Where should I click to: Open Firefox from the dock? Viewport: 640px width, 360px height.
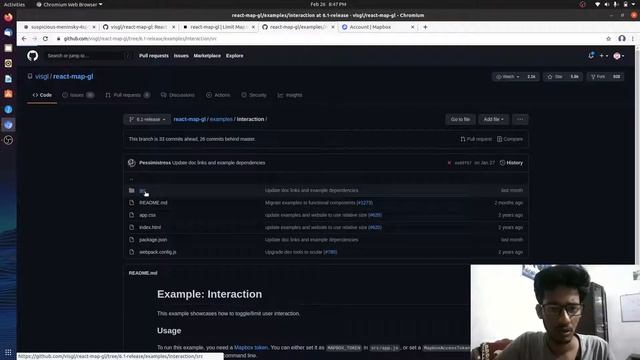(8, 17)
